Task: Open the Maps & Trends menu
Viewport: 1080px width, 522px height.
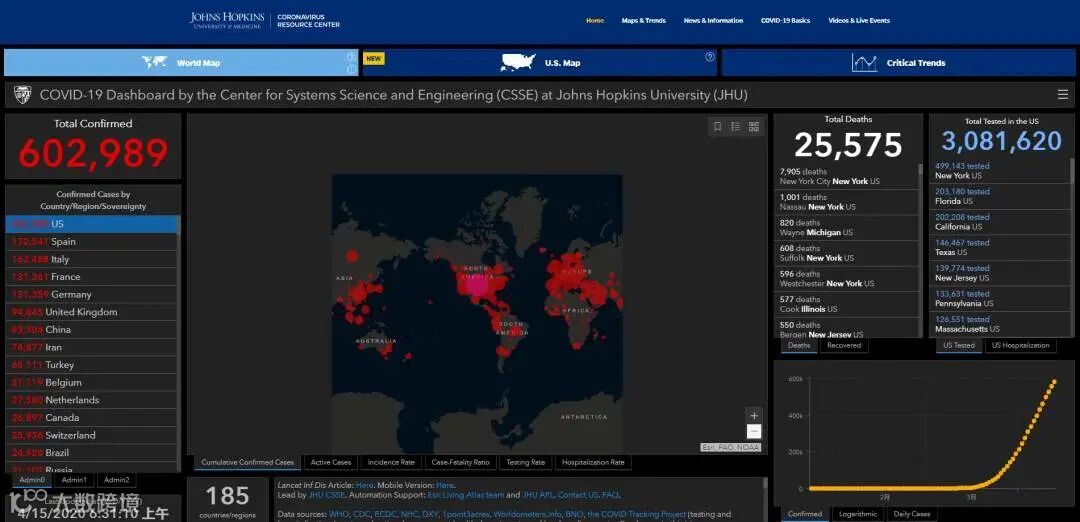Action: [643, 21]
